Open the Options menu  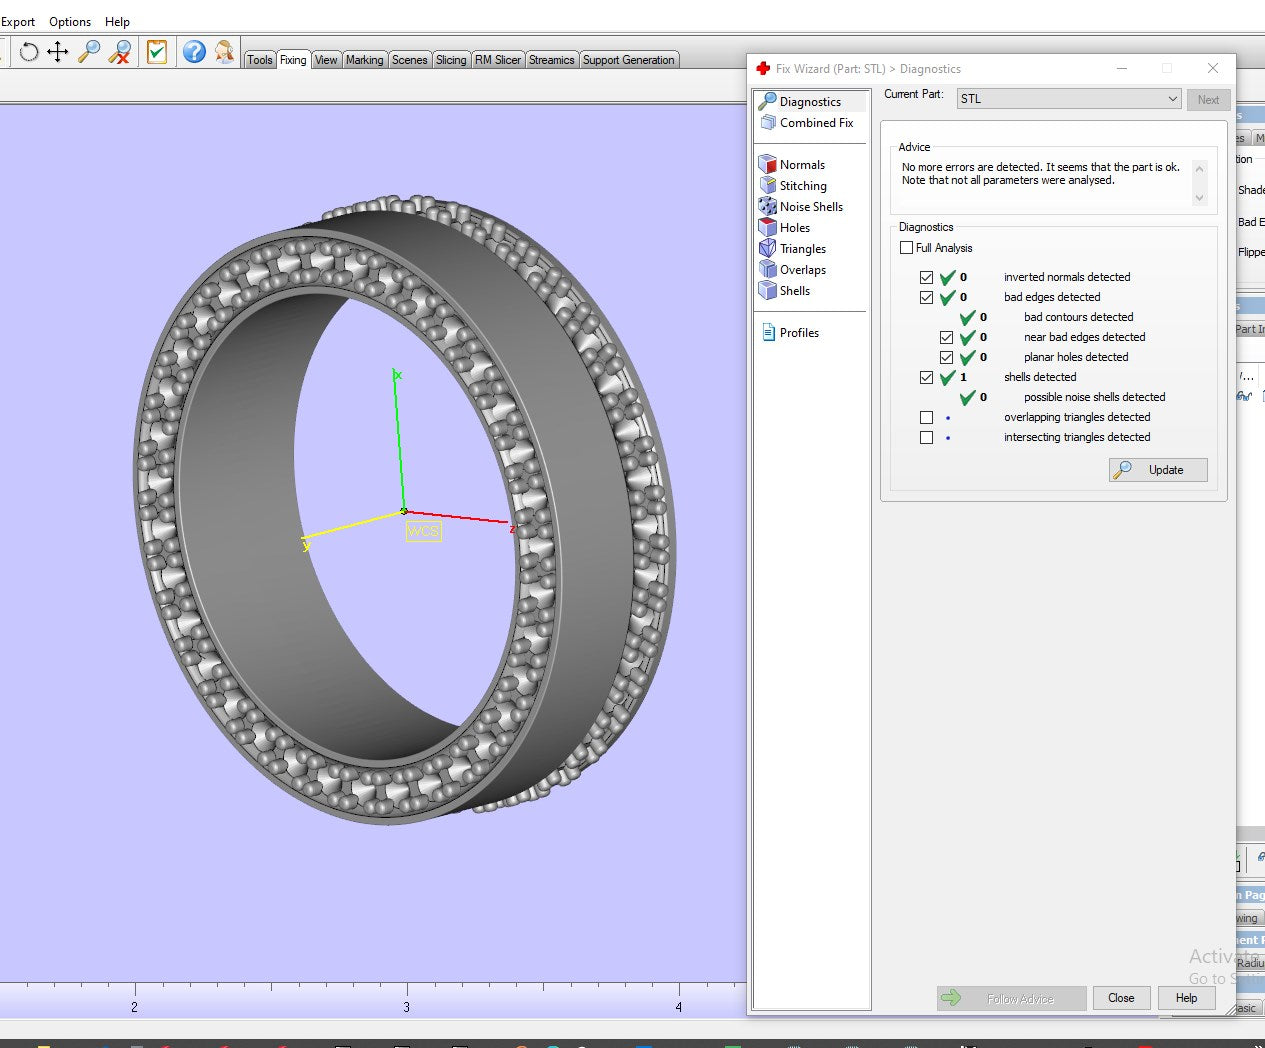click(70, 22)
